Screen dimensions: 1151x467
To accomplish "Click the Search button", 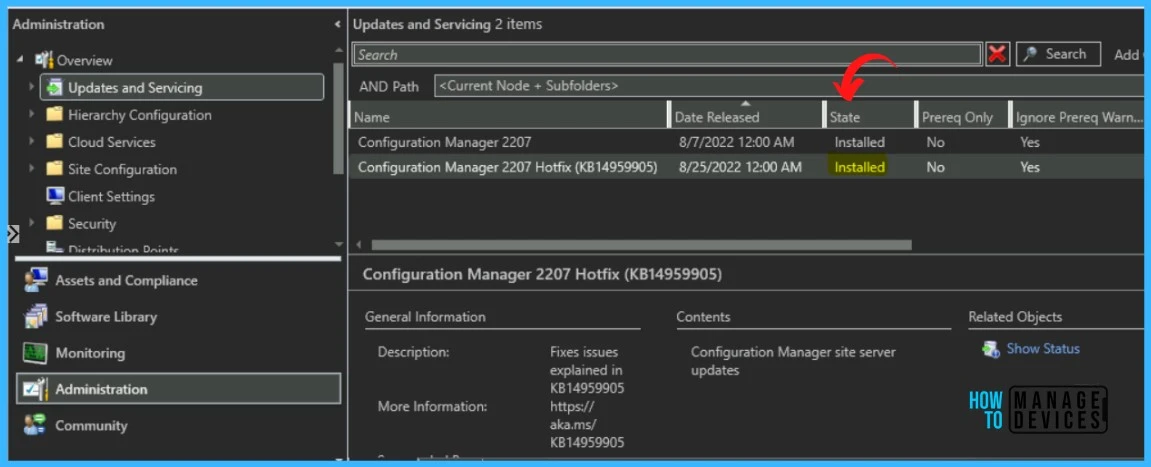I will tap(1058, 54).
